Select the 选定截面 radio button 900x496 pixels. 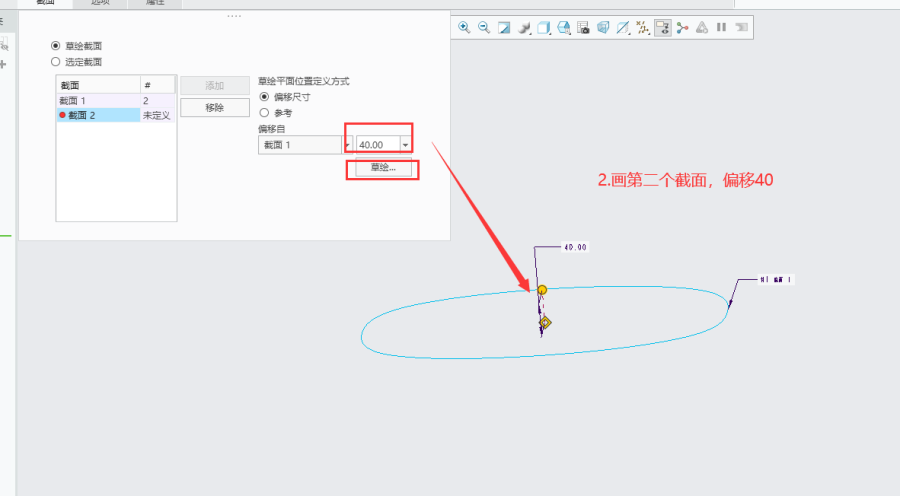(x=56, y=62)
